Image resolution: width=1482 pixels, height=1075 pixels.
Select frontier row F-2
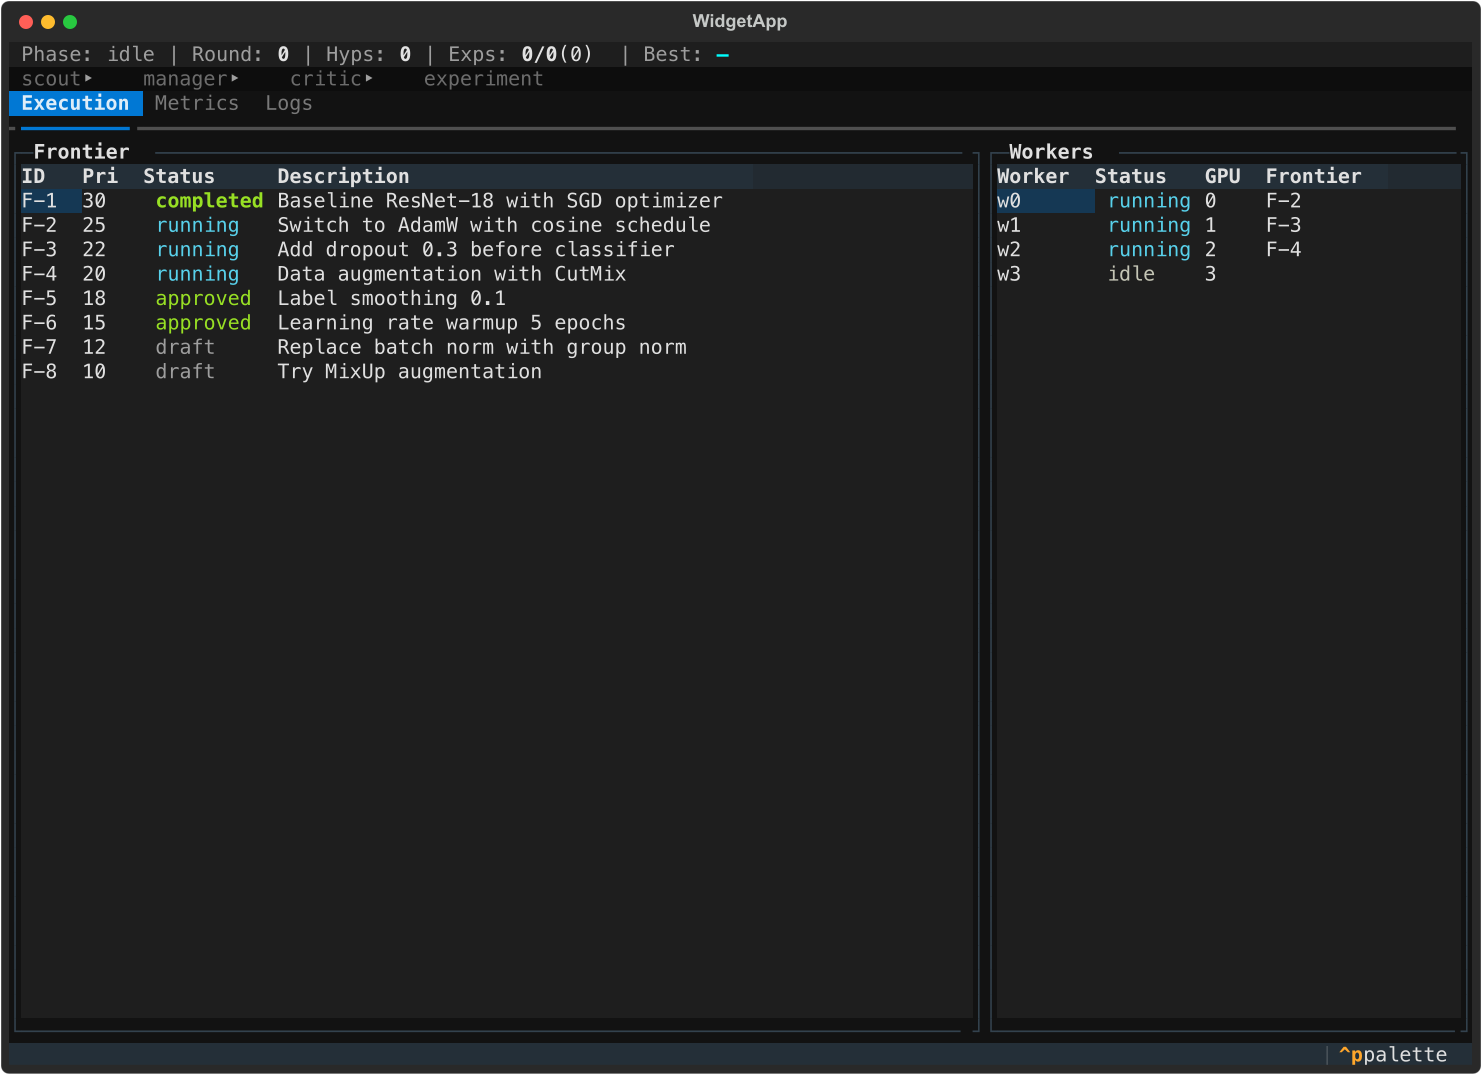[496, 225]
